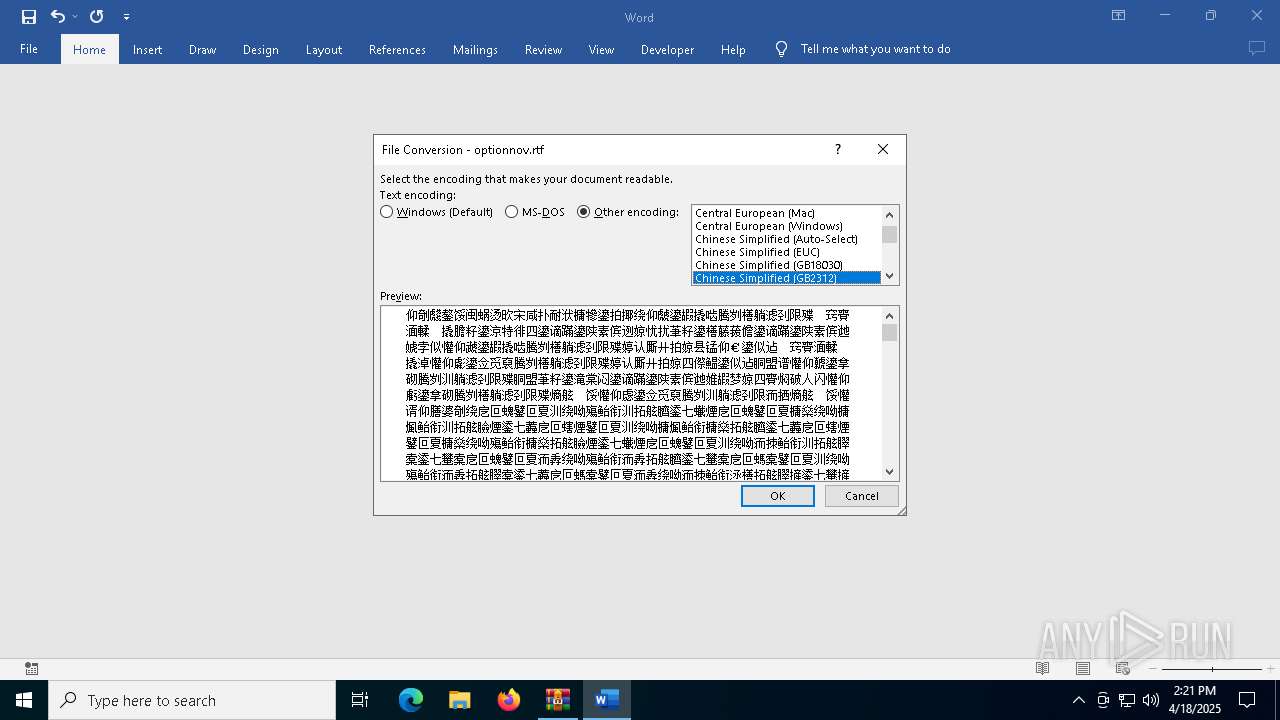The height and width of the screenshot is (720, 1280).
Task: Open WinRAR from taskbar
Action: click(557, 700)
